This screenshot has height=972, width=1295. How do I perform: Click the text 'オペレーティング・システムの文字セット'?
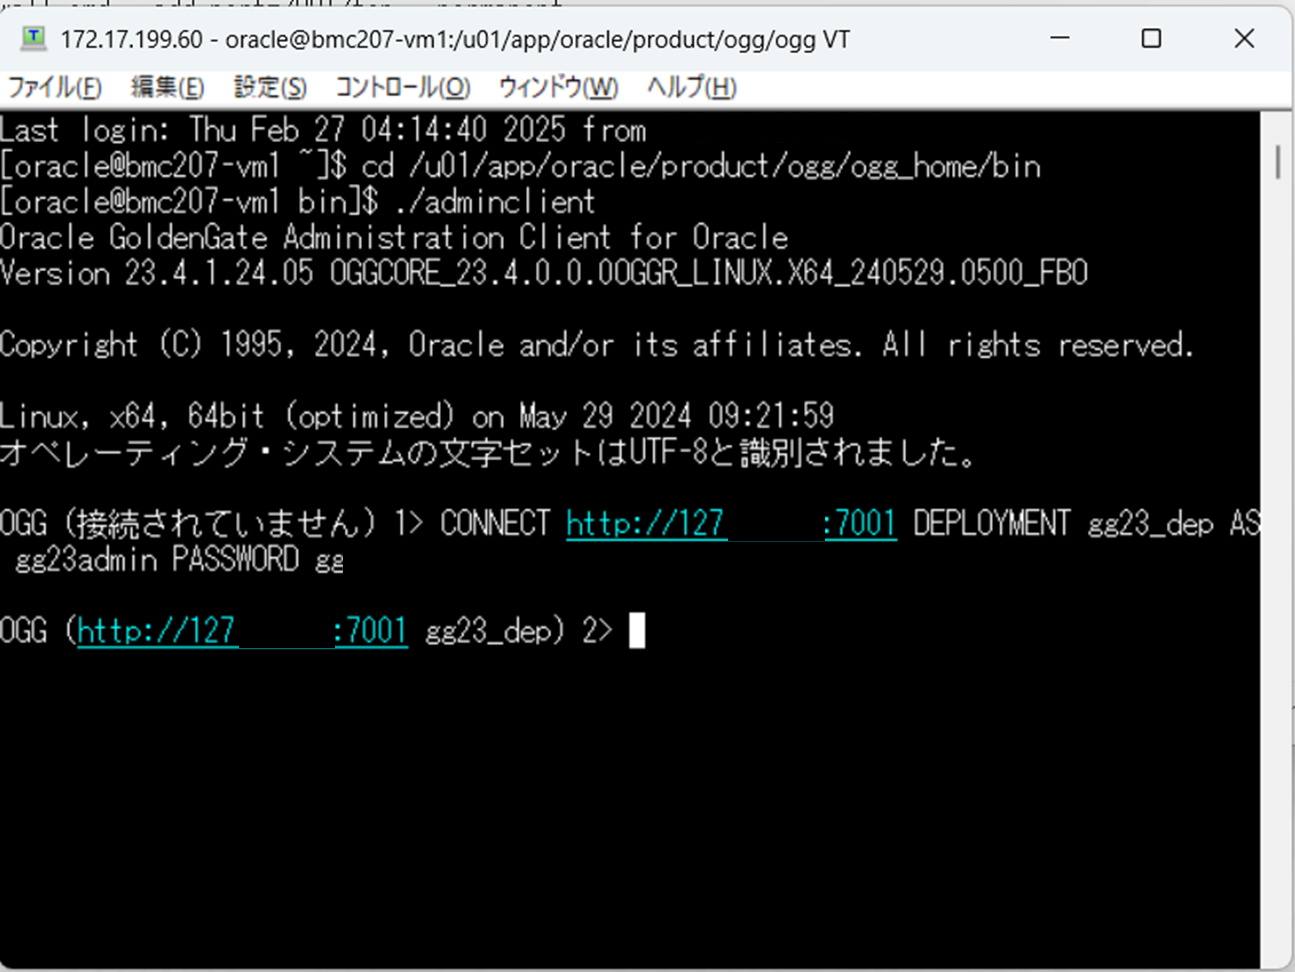[296, 453]
